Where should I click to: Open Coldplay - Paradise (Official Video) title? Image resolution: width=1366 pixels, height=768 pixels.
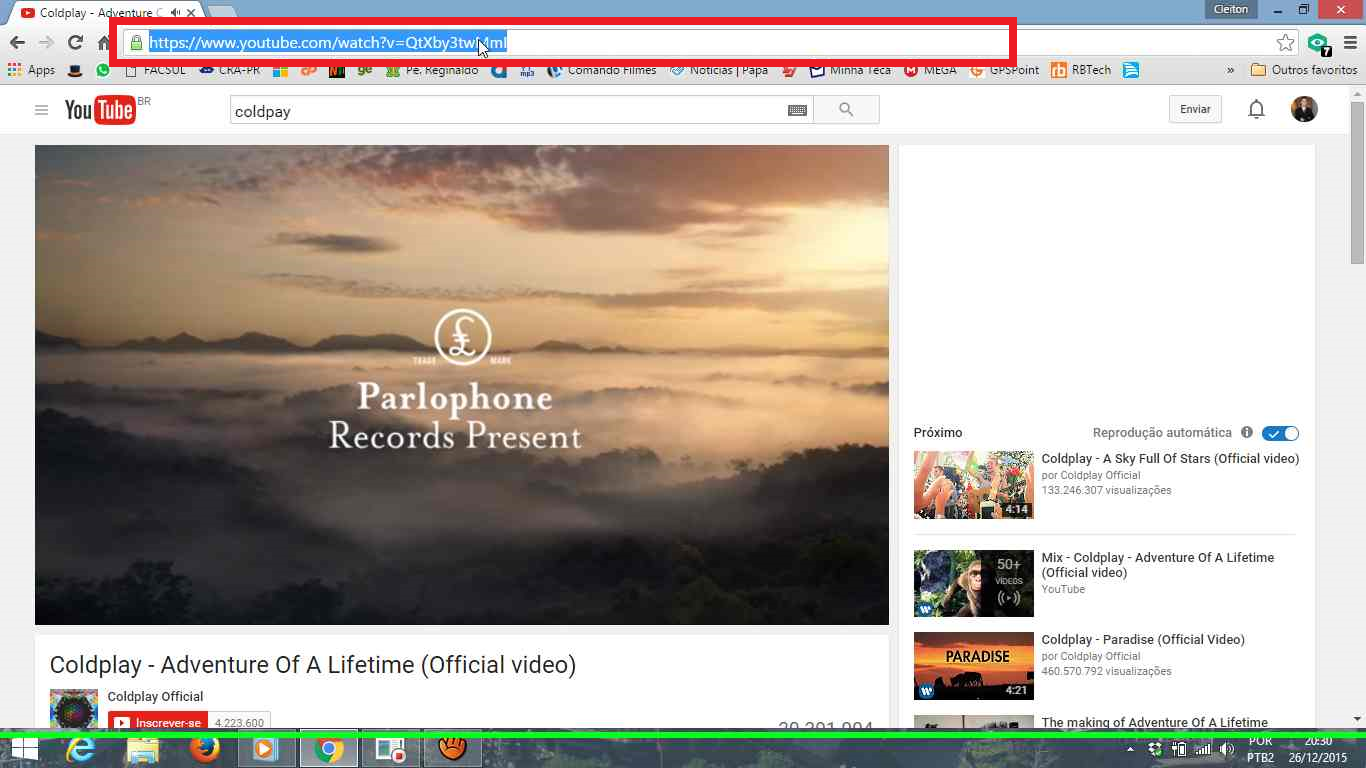(1143, 639)
